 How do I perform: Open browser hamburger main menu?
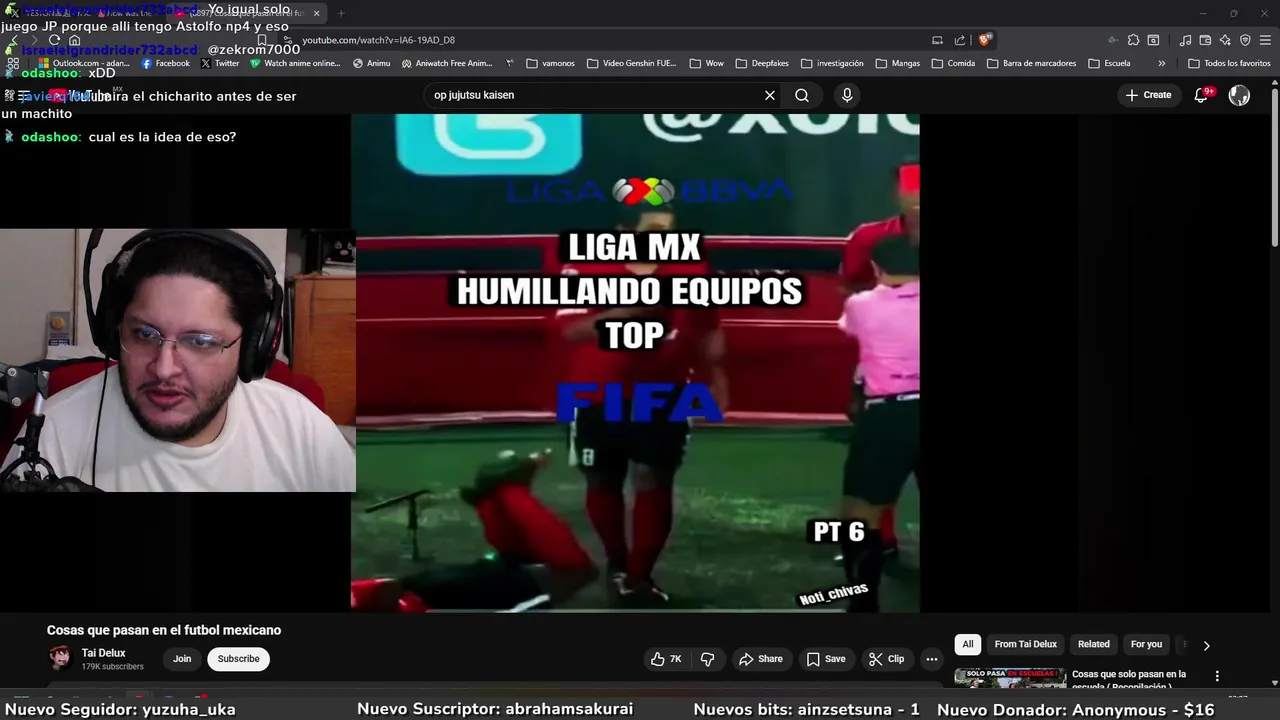pos(1265,40)
